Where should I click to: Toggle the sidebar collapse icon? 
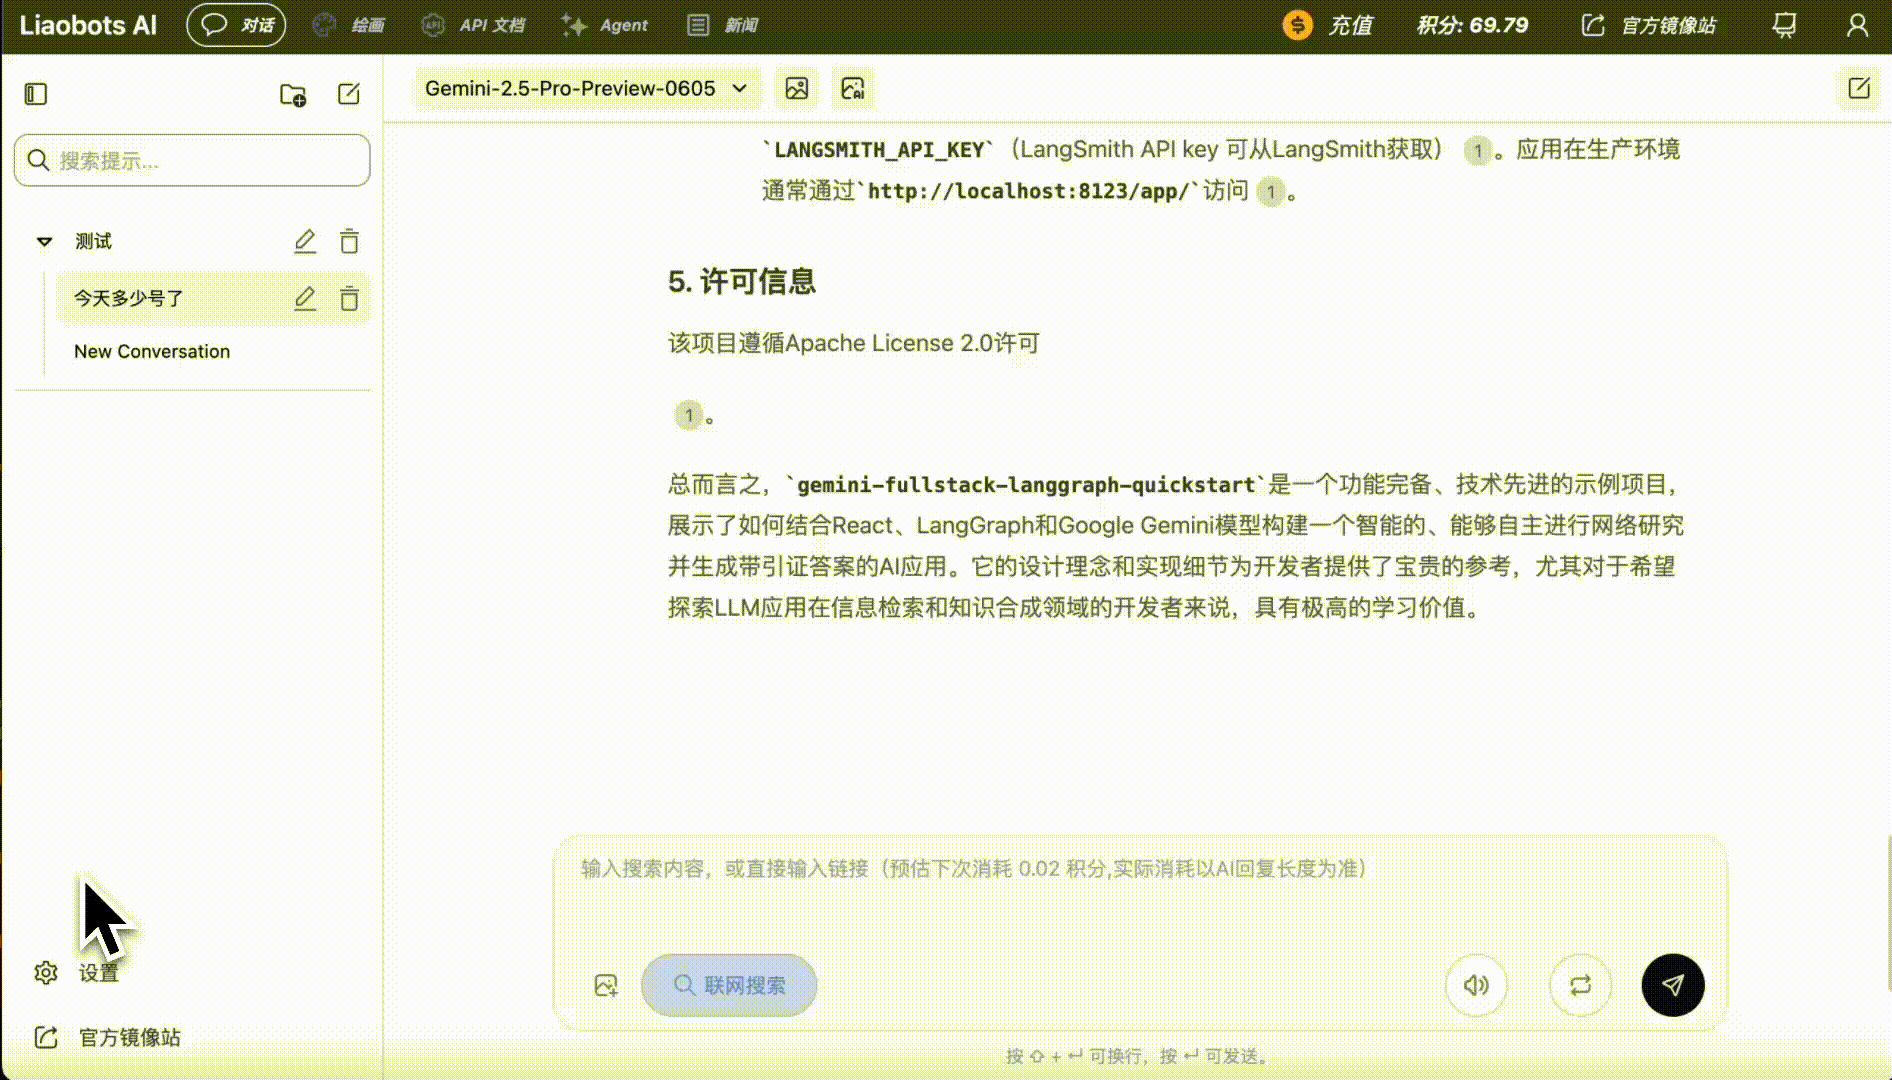coord(36,94)
